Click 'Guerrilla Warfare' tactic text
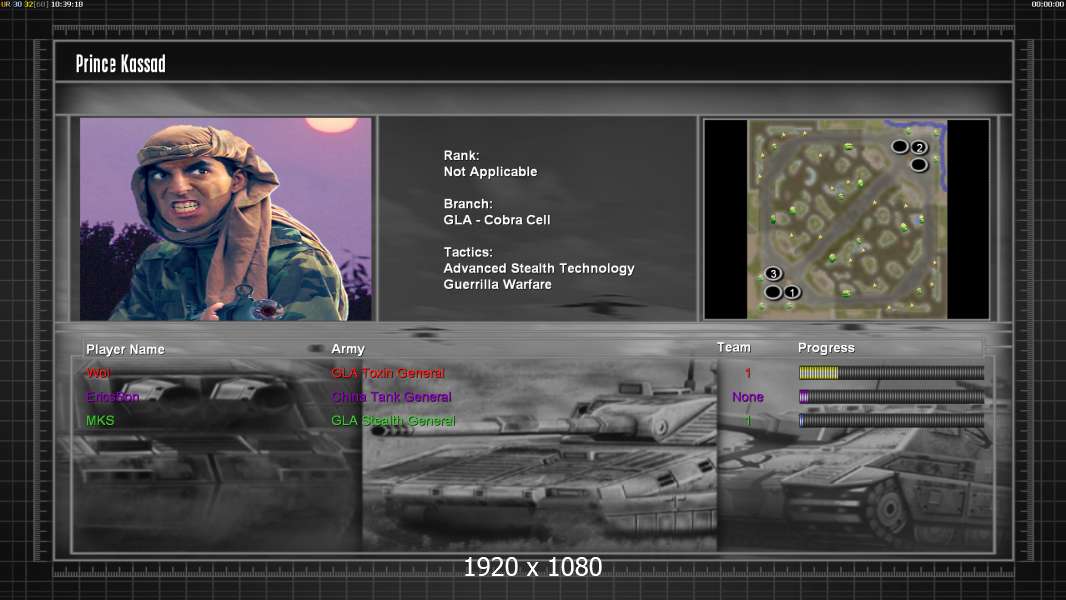The image size is (1066, 600). pyautogui.click(x=498, y=285)
